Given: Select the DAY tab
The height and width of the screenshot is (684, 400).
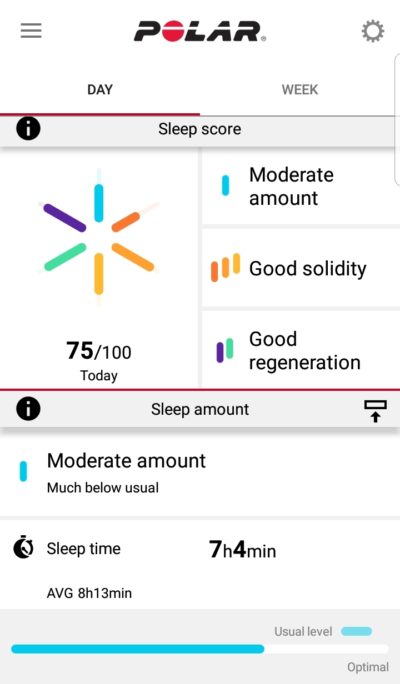Looking at the screenshot, I should (x=100, y=90).
